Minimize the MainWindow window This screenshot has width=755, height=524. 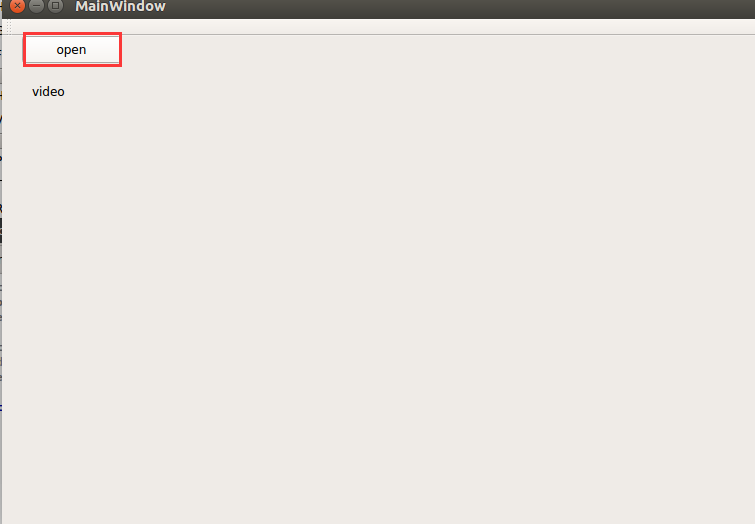point(37,6)
